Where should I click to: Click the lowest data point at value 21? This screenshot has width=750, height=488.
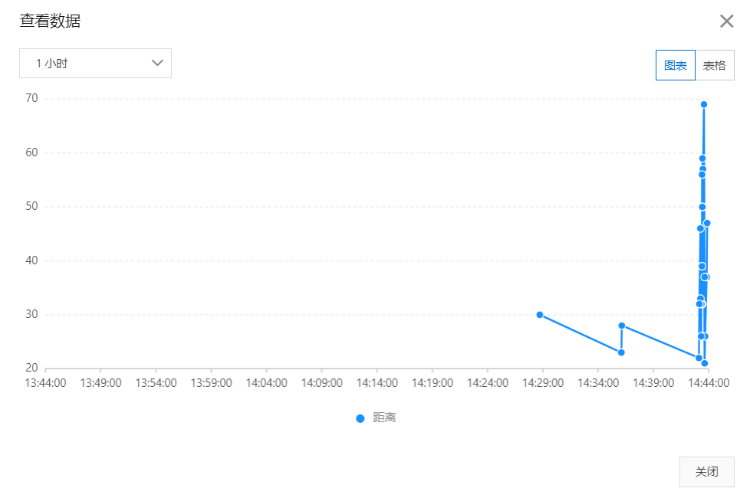coord(704,364)
